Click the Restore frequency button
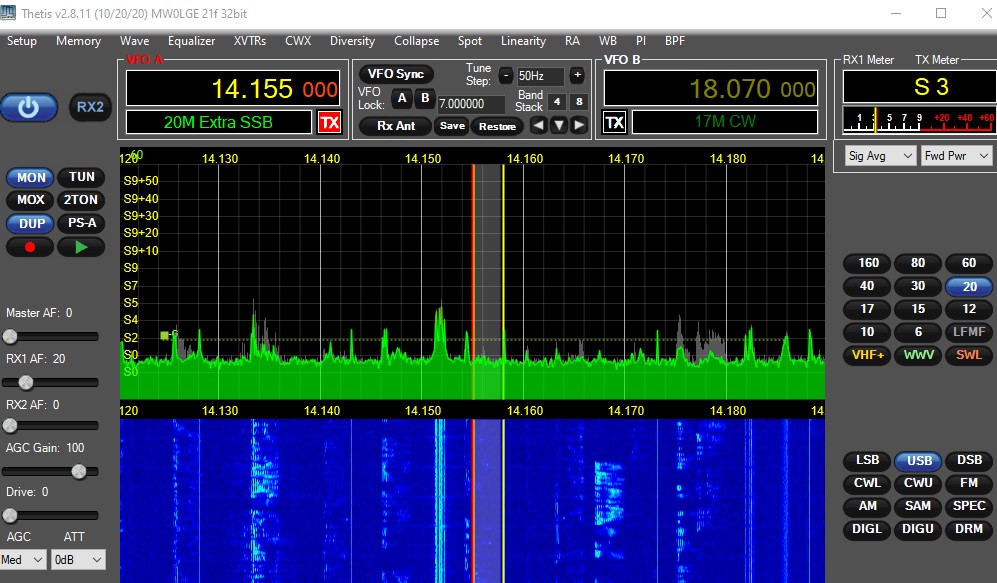This screenshot has height=583, width=997. click(x=497, y=126)
